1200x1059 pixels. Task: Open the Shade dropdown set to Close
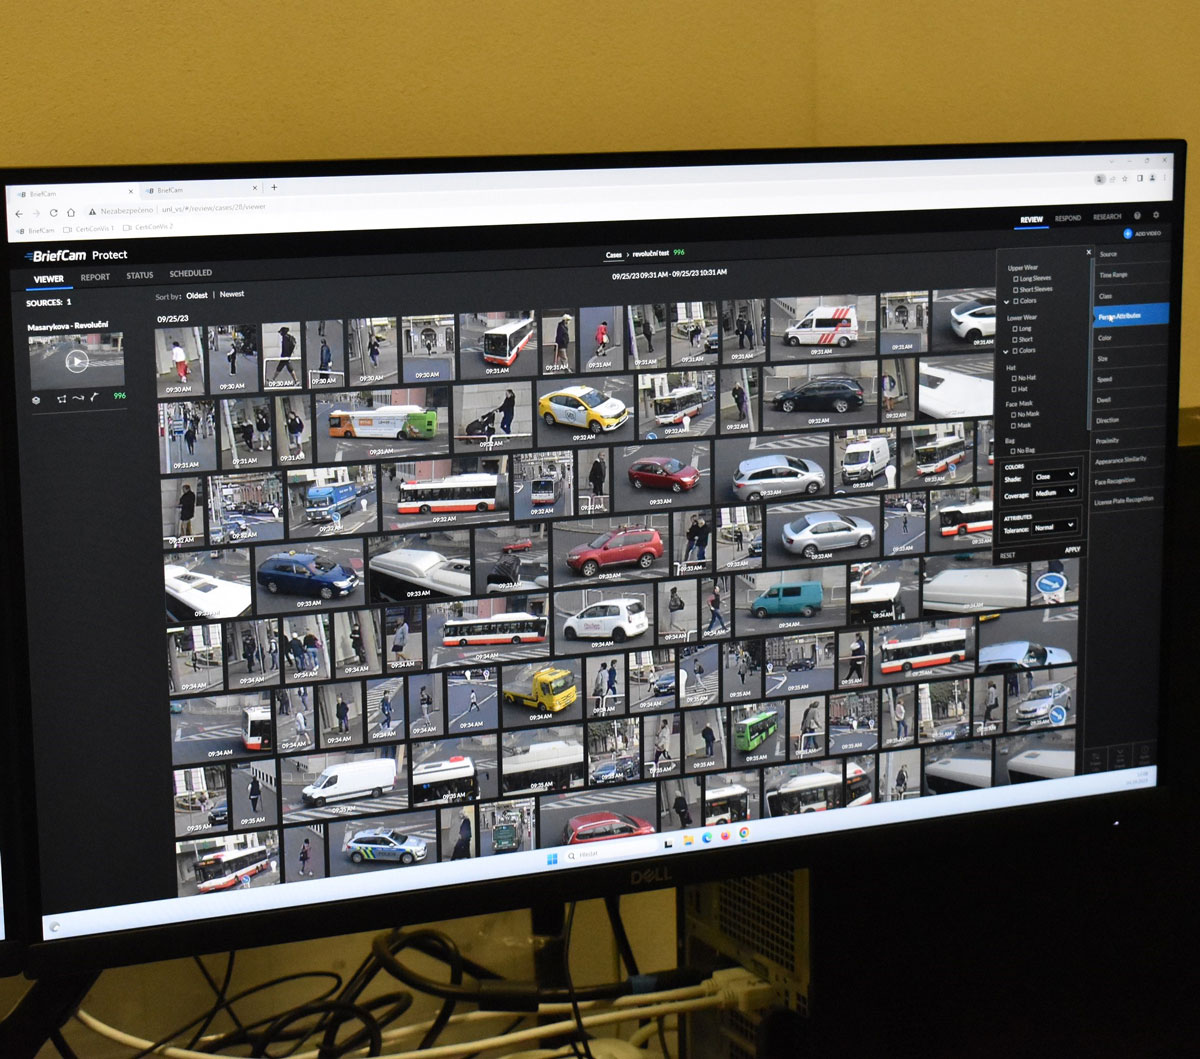(1055, 476)
